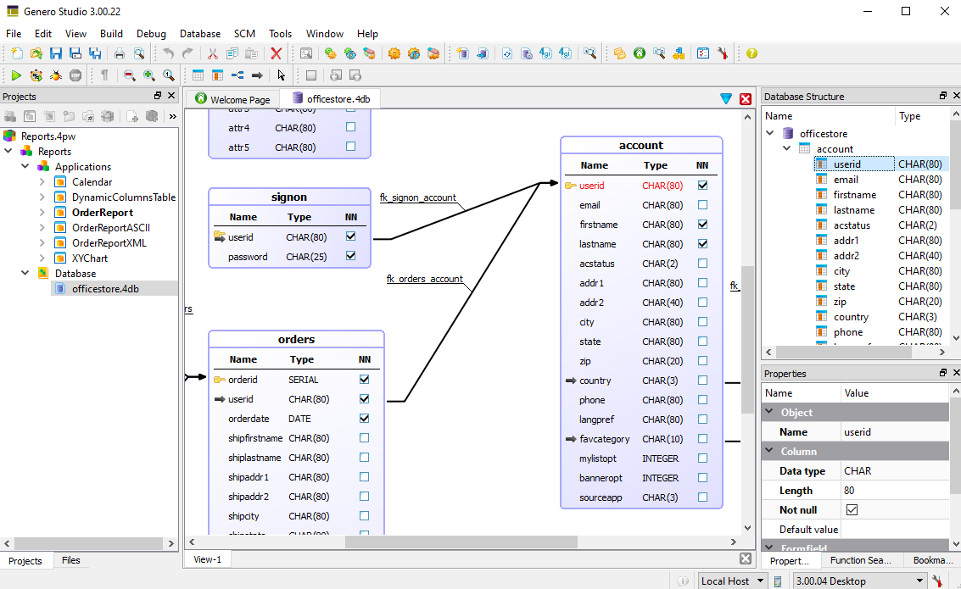Activate the arrow pointer tool in the diagram toolbar

pos(280,75)
